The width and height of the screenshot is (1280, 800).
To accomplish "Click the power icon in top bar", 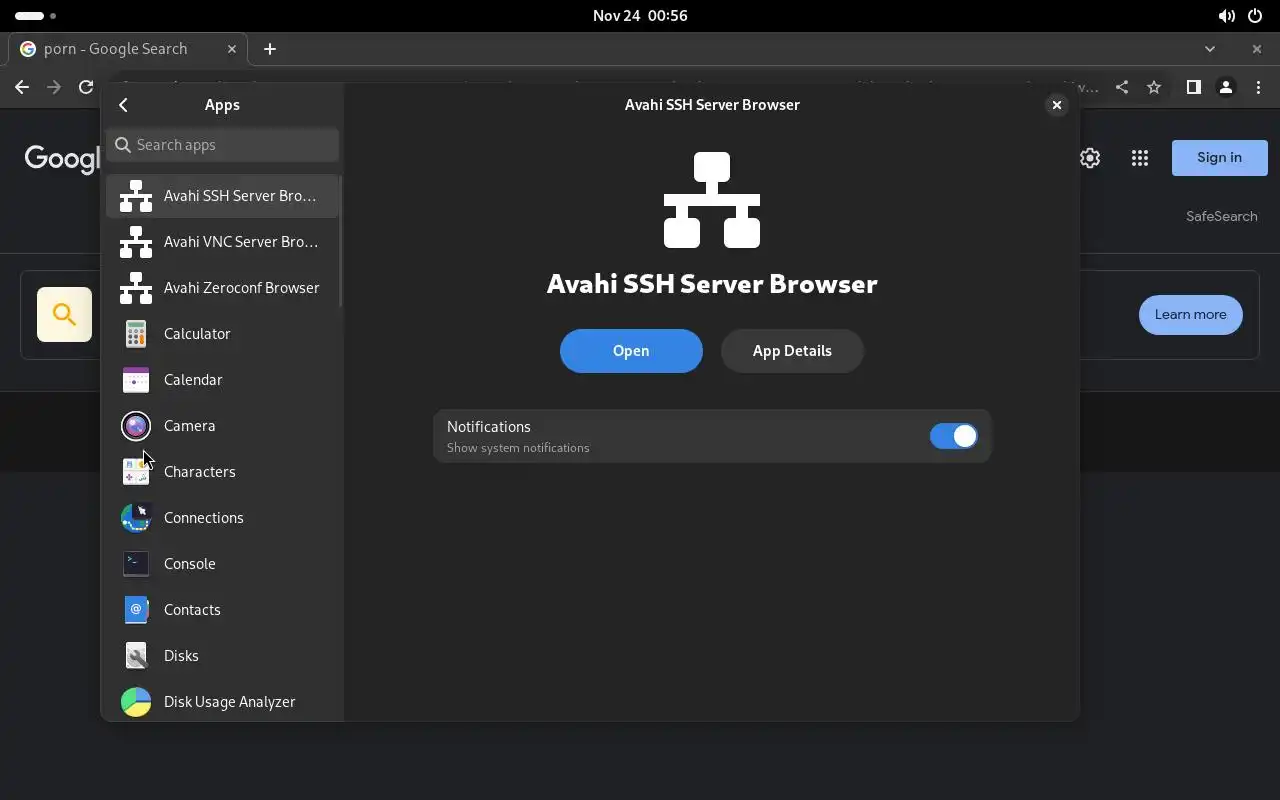I will pos(1255,16).
